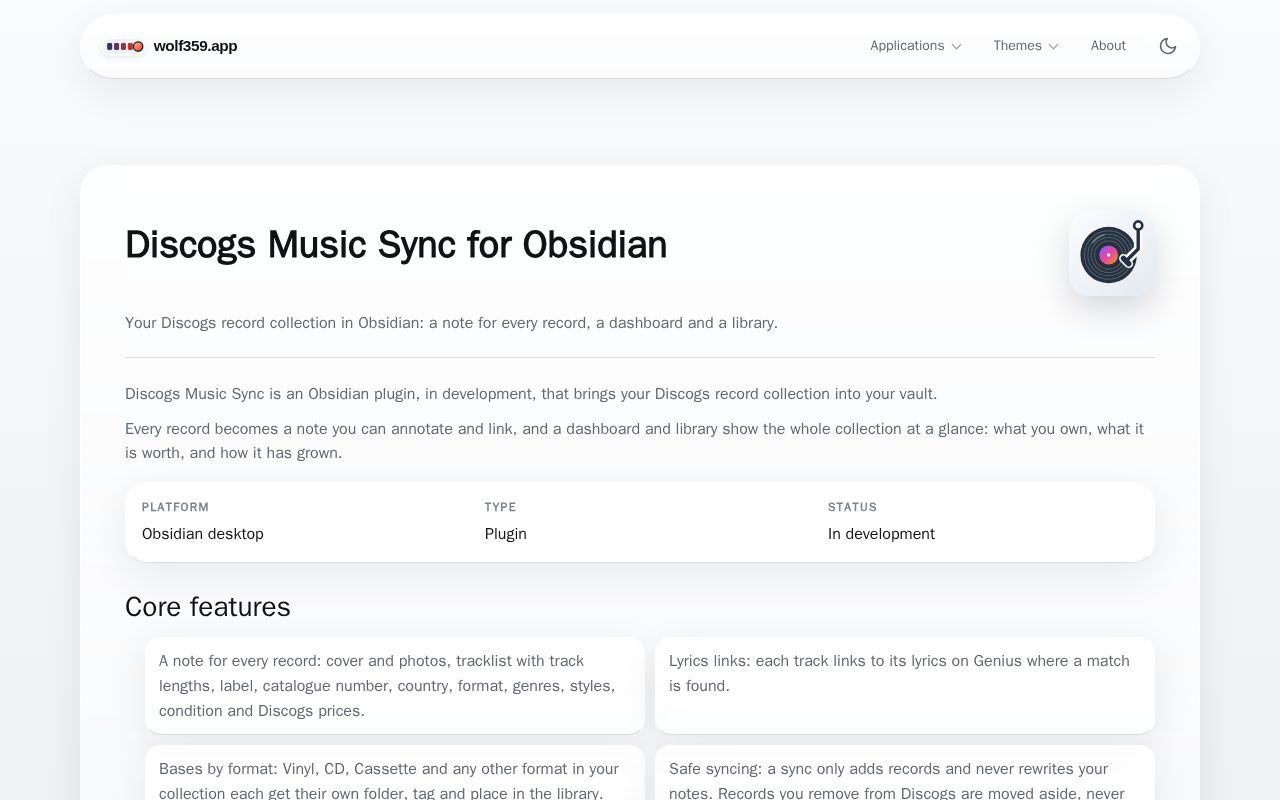Click the STATUS label
The height and width of the screenshot is (800, 1280).
[852, 507]
